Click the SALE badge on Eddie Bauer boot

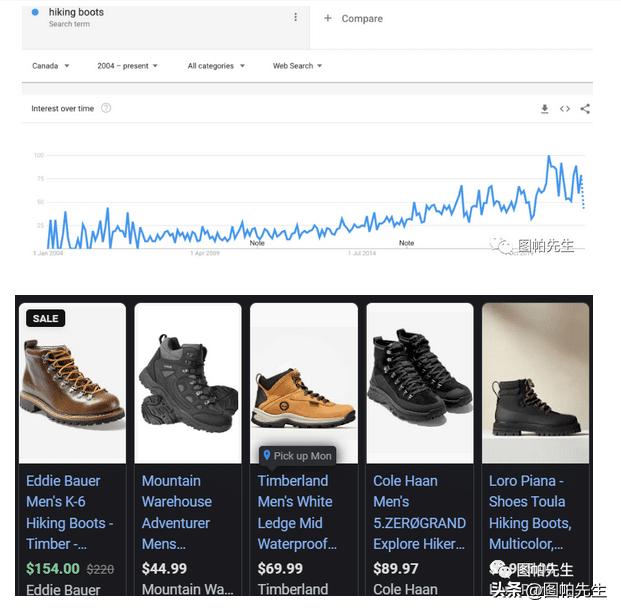(45, 318)
